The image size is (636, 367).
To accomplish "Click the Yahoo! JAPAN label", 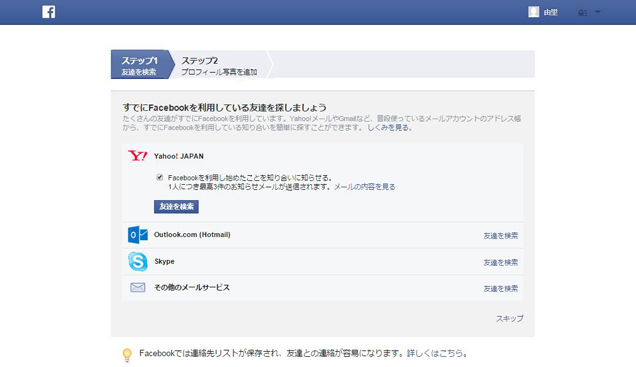I will coord(179,156).
